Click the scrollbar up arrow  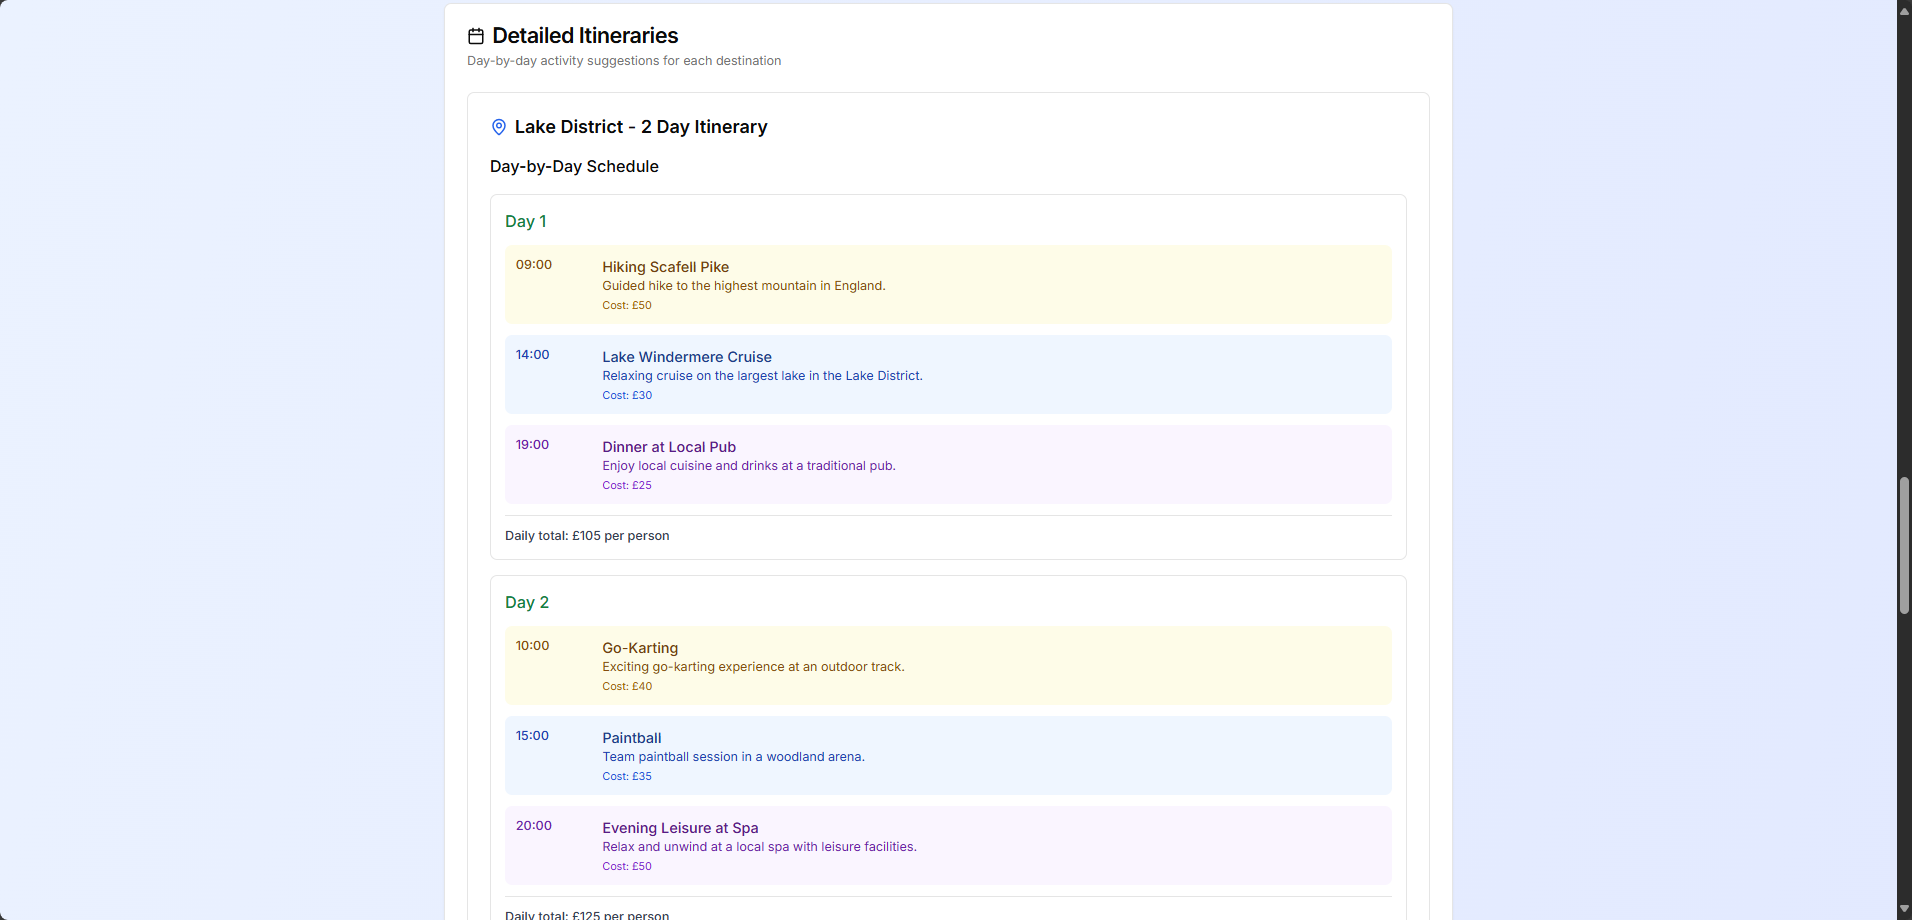[1903, 10]
